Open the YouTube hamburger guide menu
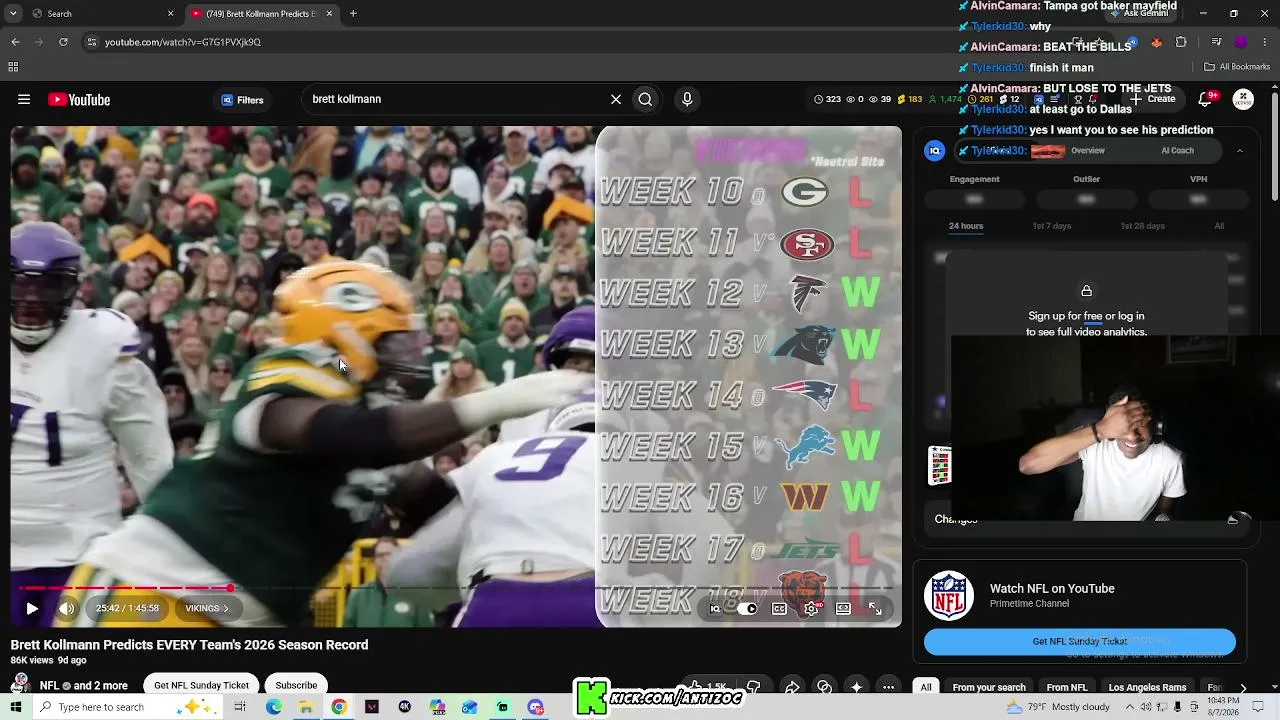This screenshot has height=720, width=1280. coord(24,100)
